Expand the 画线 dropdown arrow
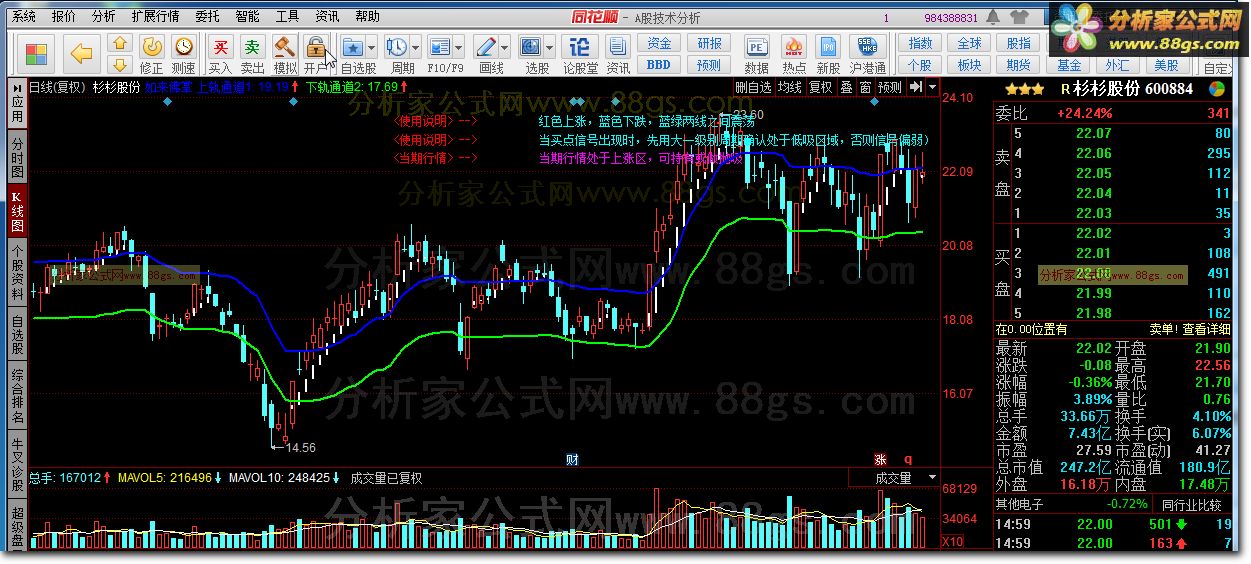1251x564 pixels. (x=505, y=47)
